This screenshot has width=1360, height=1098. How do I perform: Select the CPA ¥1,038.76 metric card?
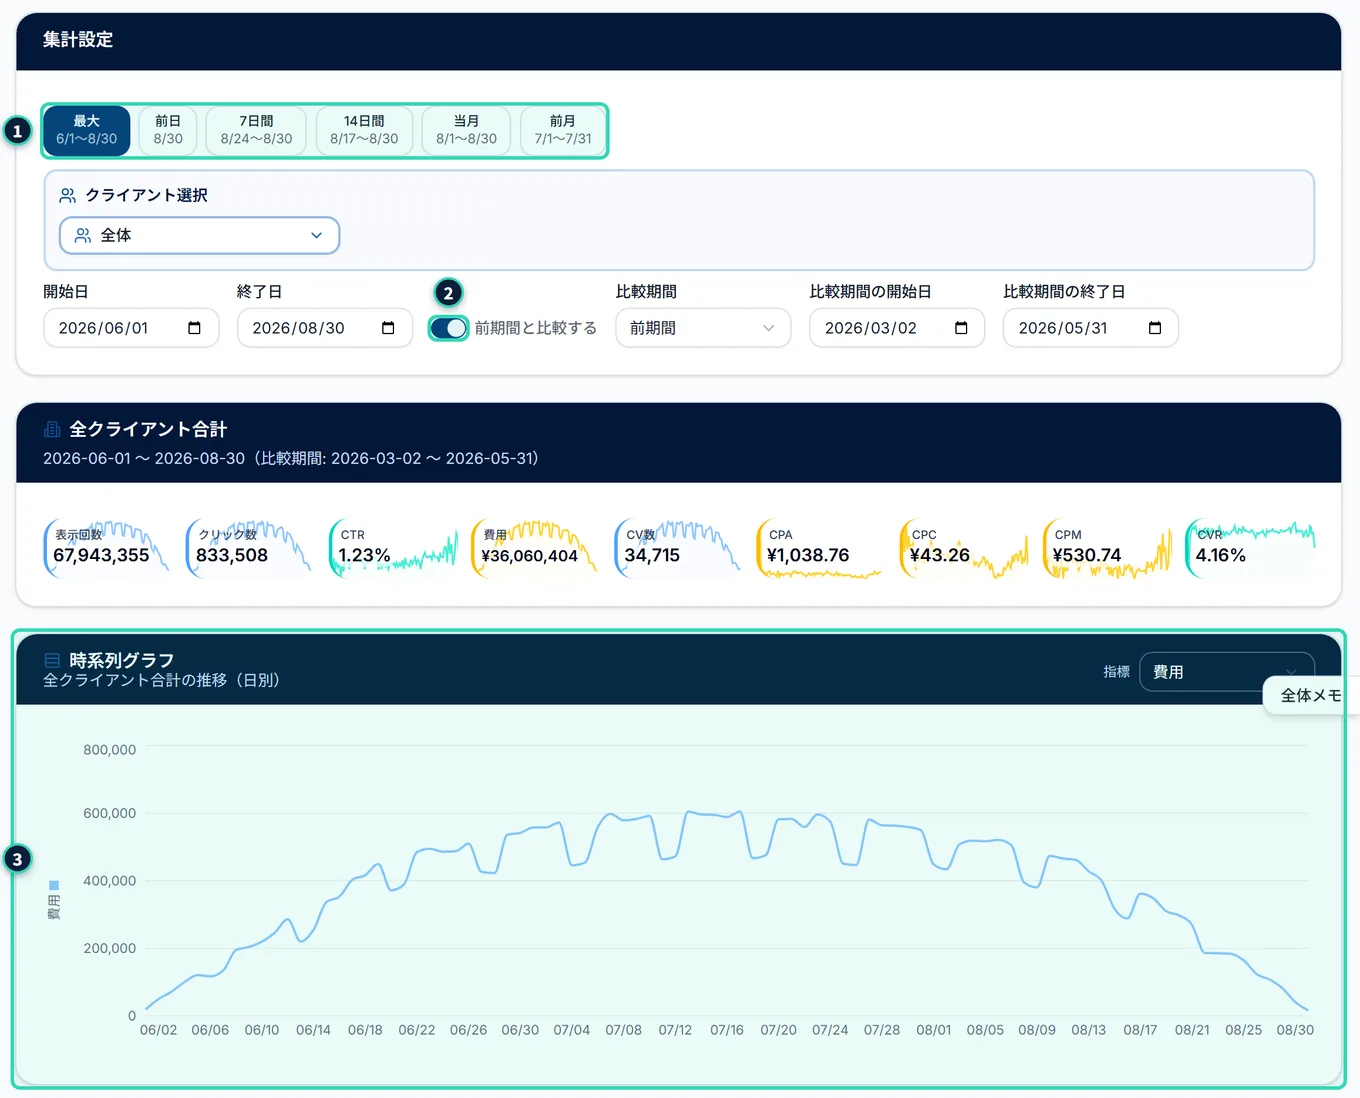pos(820,548)
